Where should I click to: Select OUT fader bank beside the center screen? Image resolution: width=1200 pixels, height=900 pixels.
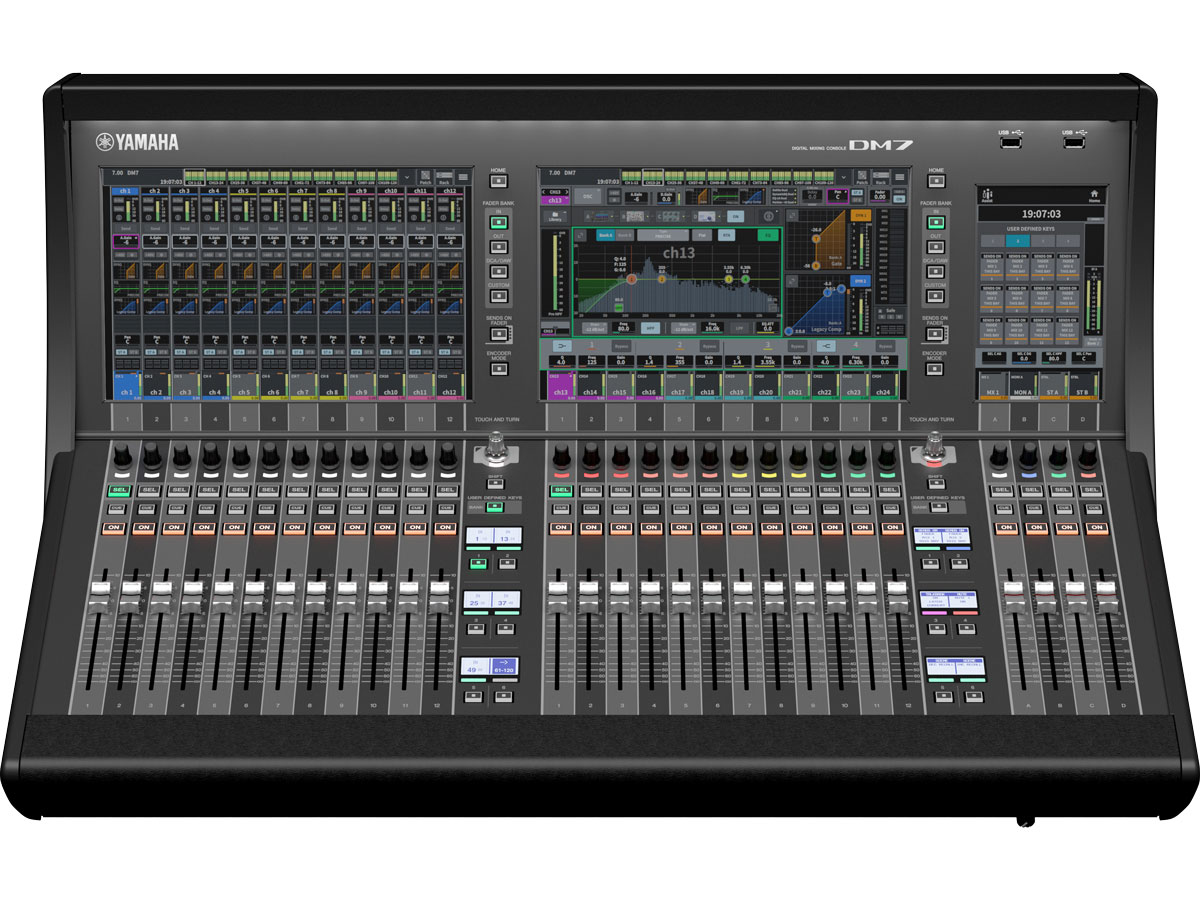[x=936, y=246]
